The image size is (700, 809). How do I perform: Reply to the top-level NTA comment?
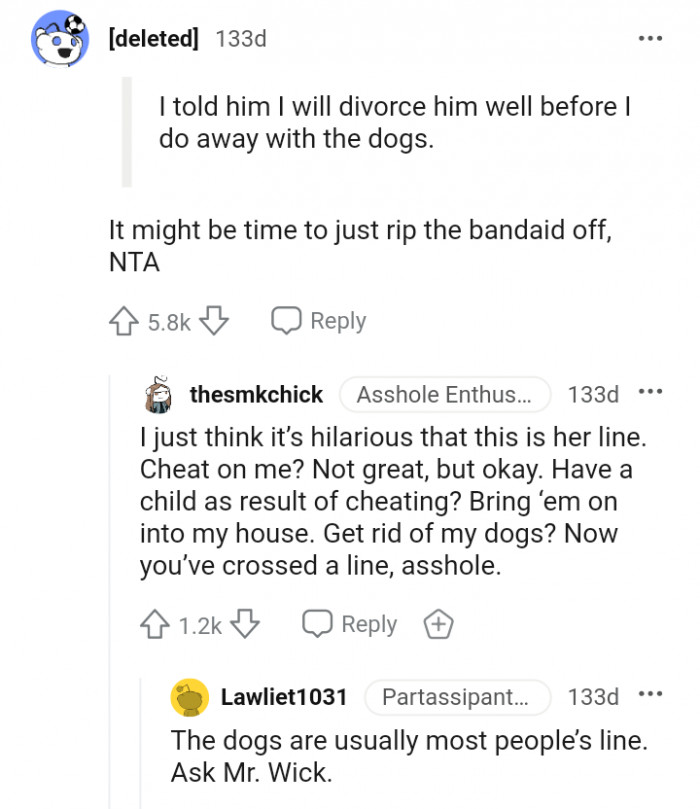click(320, 322)
